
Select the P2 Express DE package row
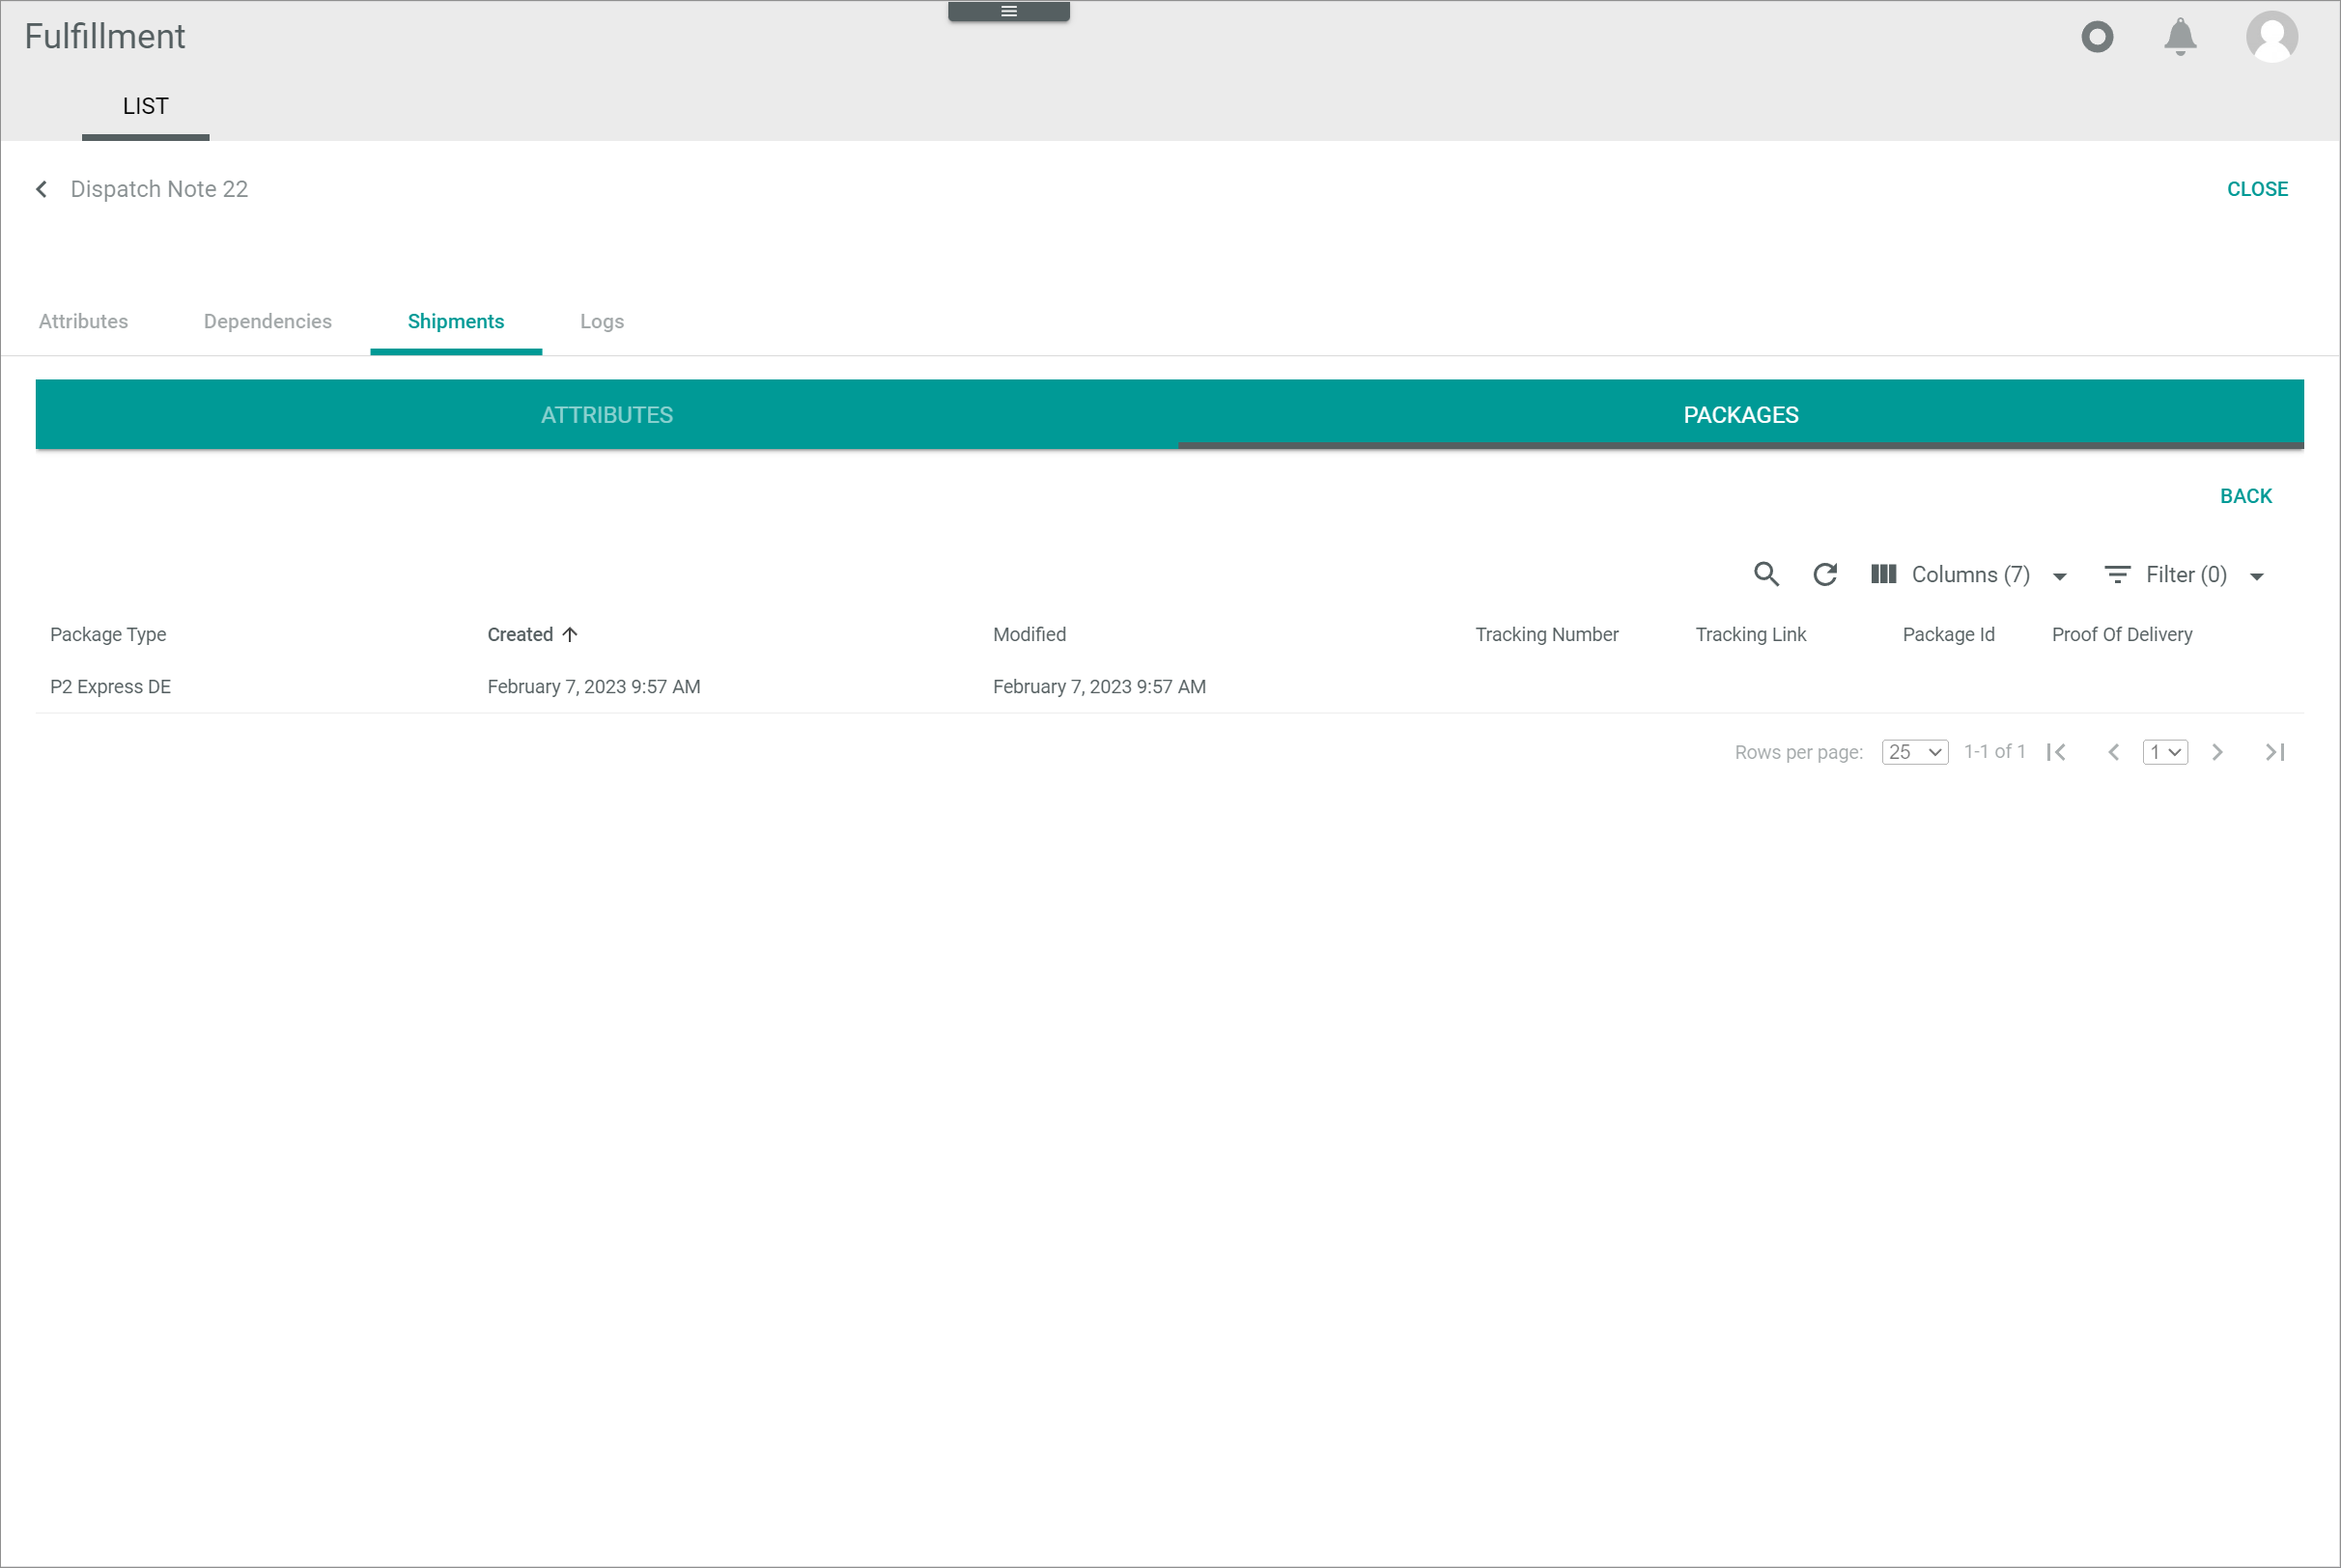[x=110, y=687]
